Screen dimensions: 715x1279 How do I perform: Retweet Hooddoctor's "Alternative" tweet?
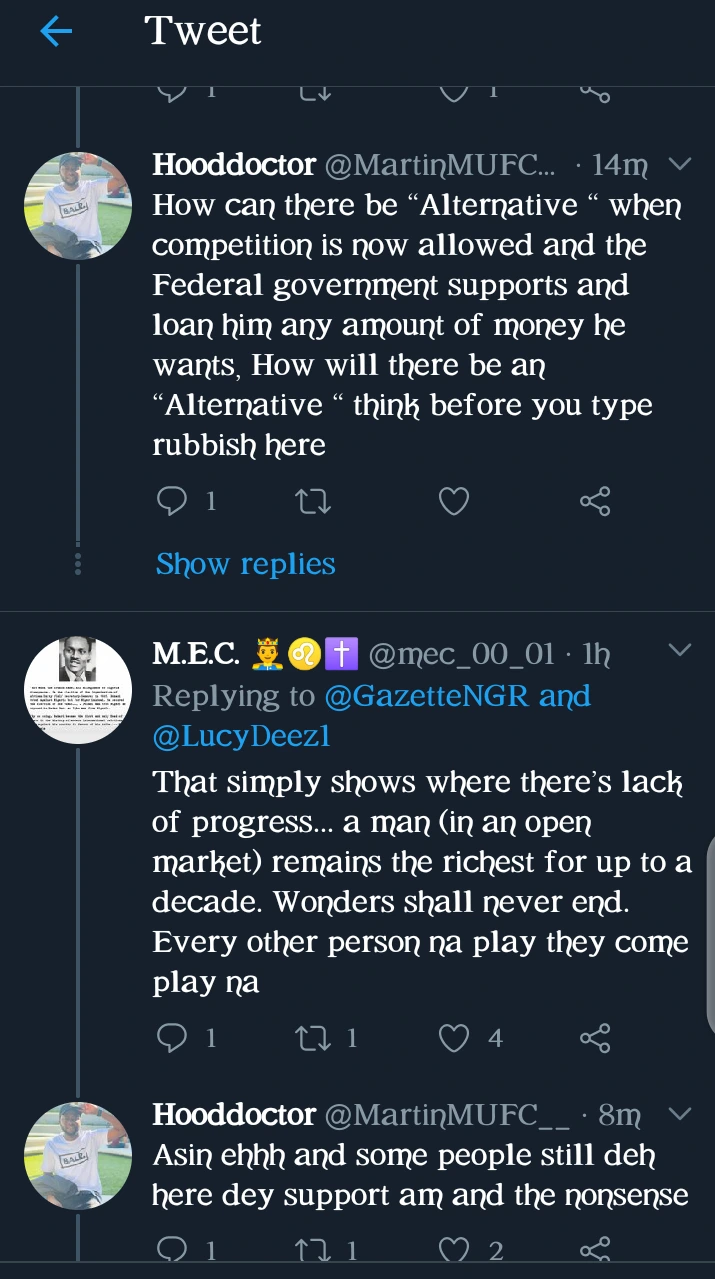coord(314,500)
